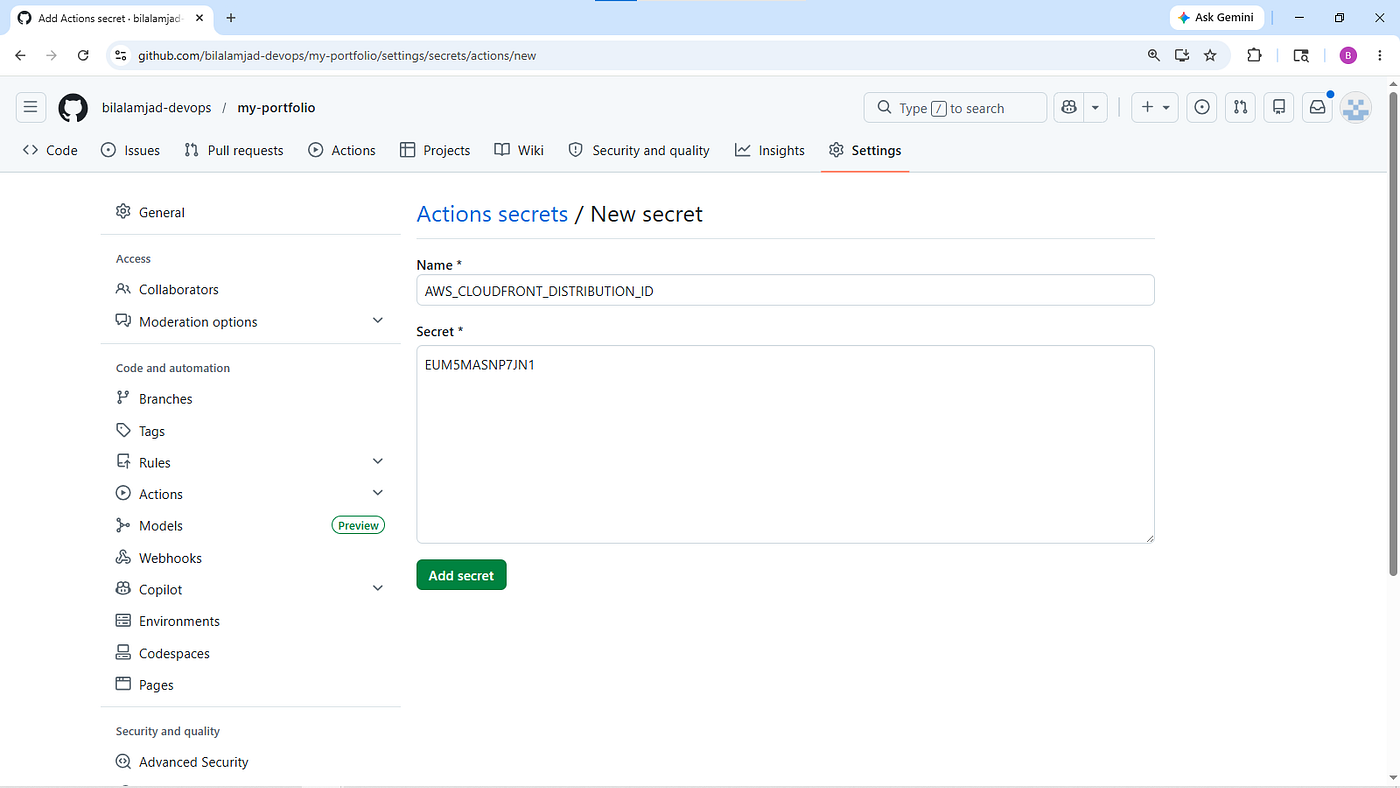Expand the sidebar Copilot section chevron
The height and width of the screenshot is (788, 1400).
click(378, 588)
